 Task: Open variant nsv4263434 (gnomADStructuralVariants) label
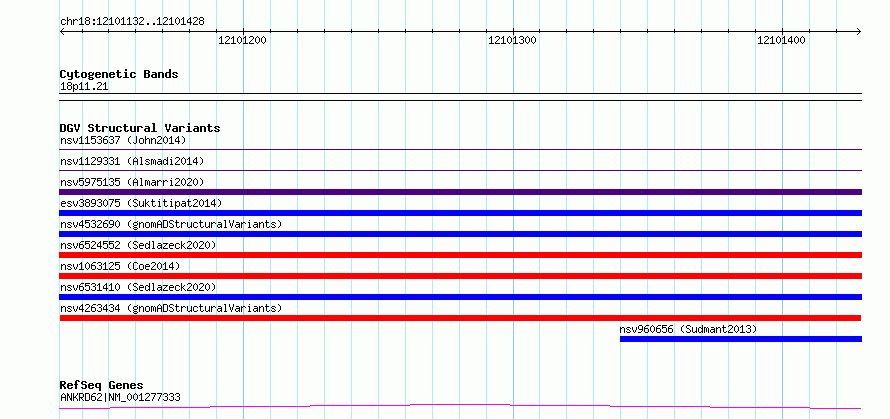(x=171, y=308)
